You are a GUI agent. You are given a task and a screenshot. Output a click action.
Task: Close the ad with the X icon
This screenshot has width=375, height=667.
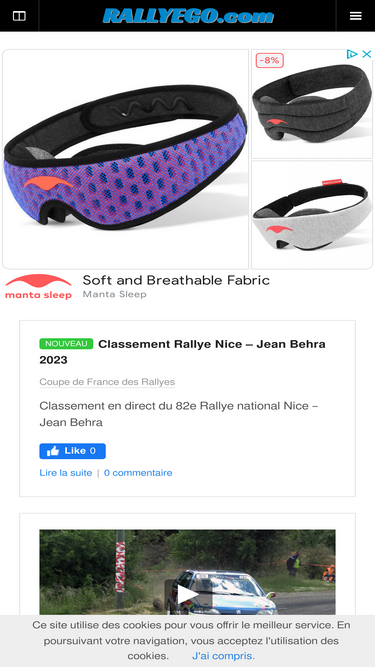(366, 54)
